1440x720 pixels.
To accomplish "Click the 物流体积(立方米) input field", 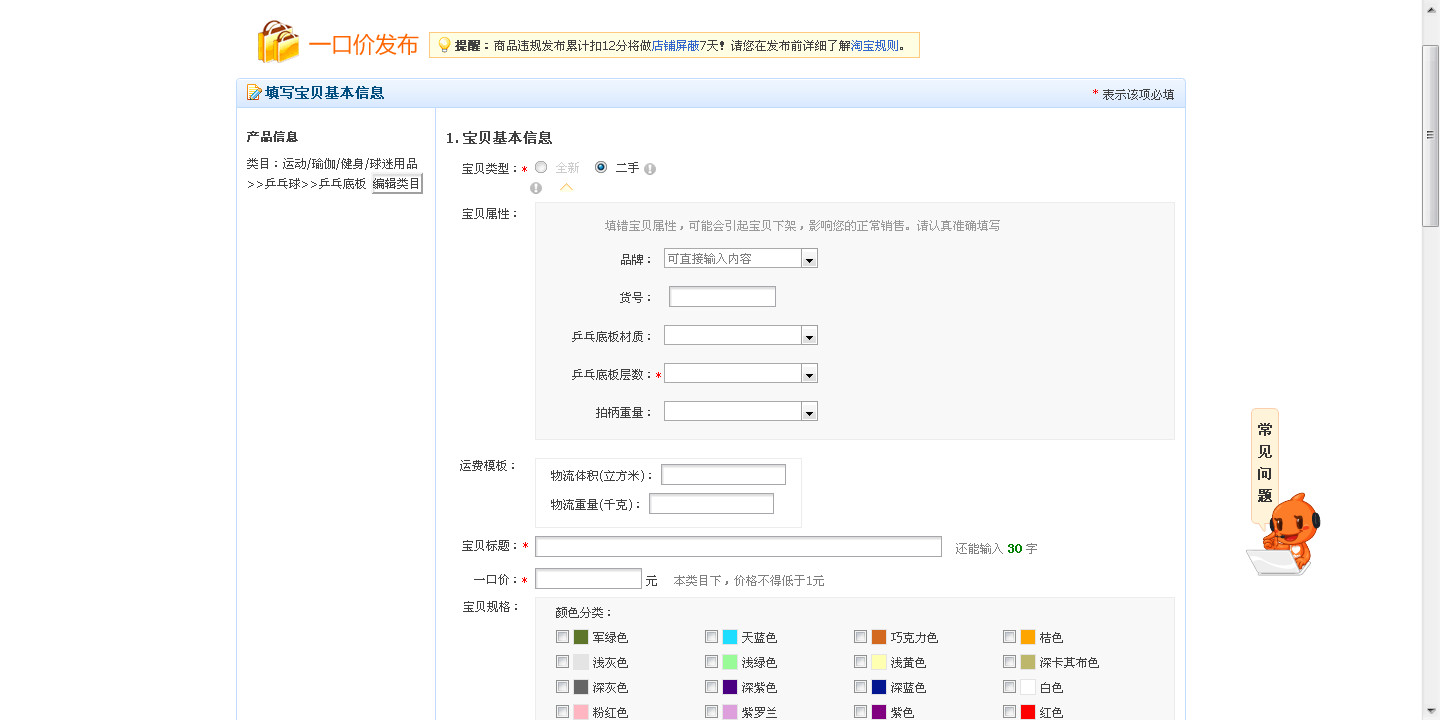I will pos(723,475).
